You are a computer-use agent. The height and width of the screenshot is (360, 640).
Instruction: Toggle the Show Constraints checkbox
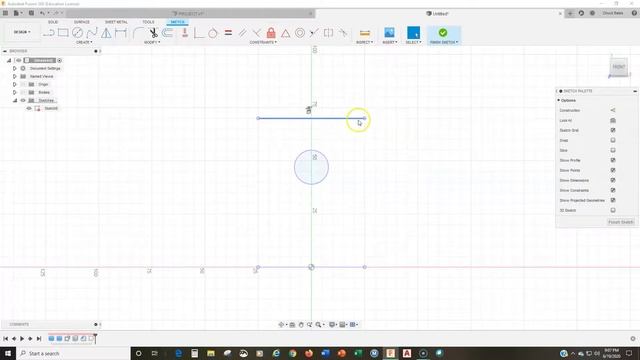[x=613, y=190]
